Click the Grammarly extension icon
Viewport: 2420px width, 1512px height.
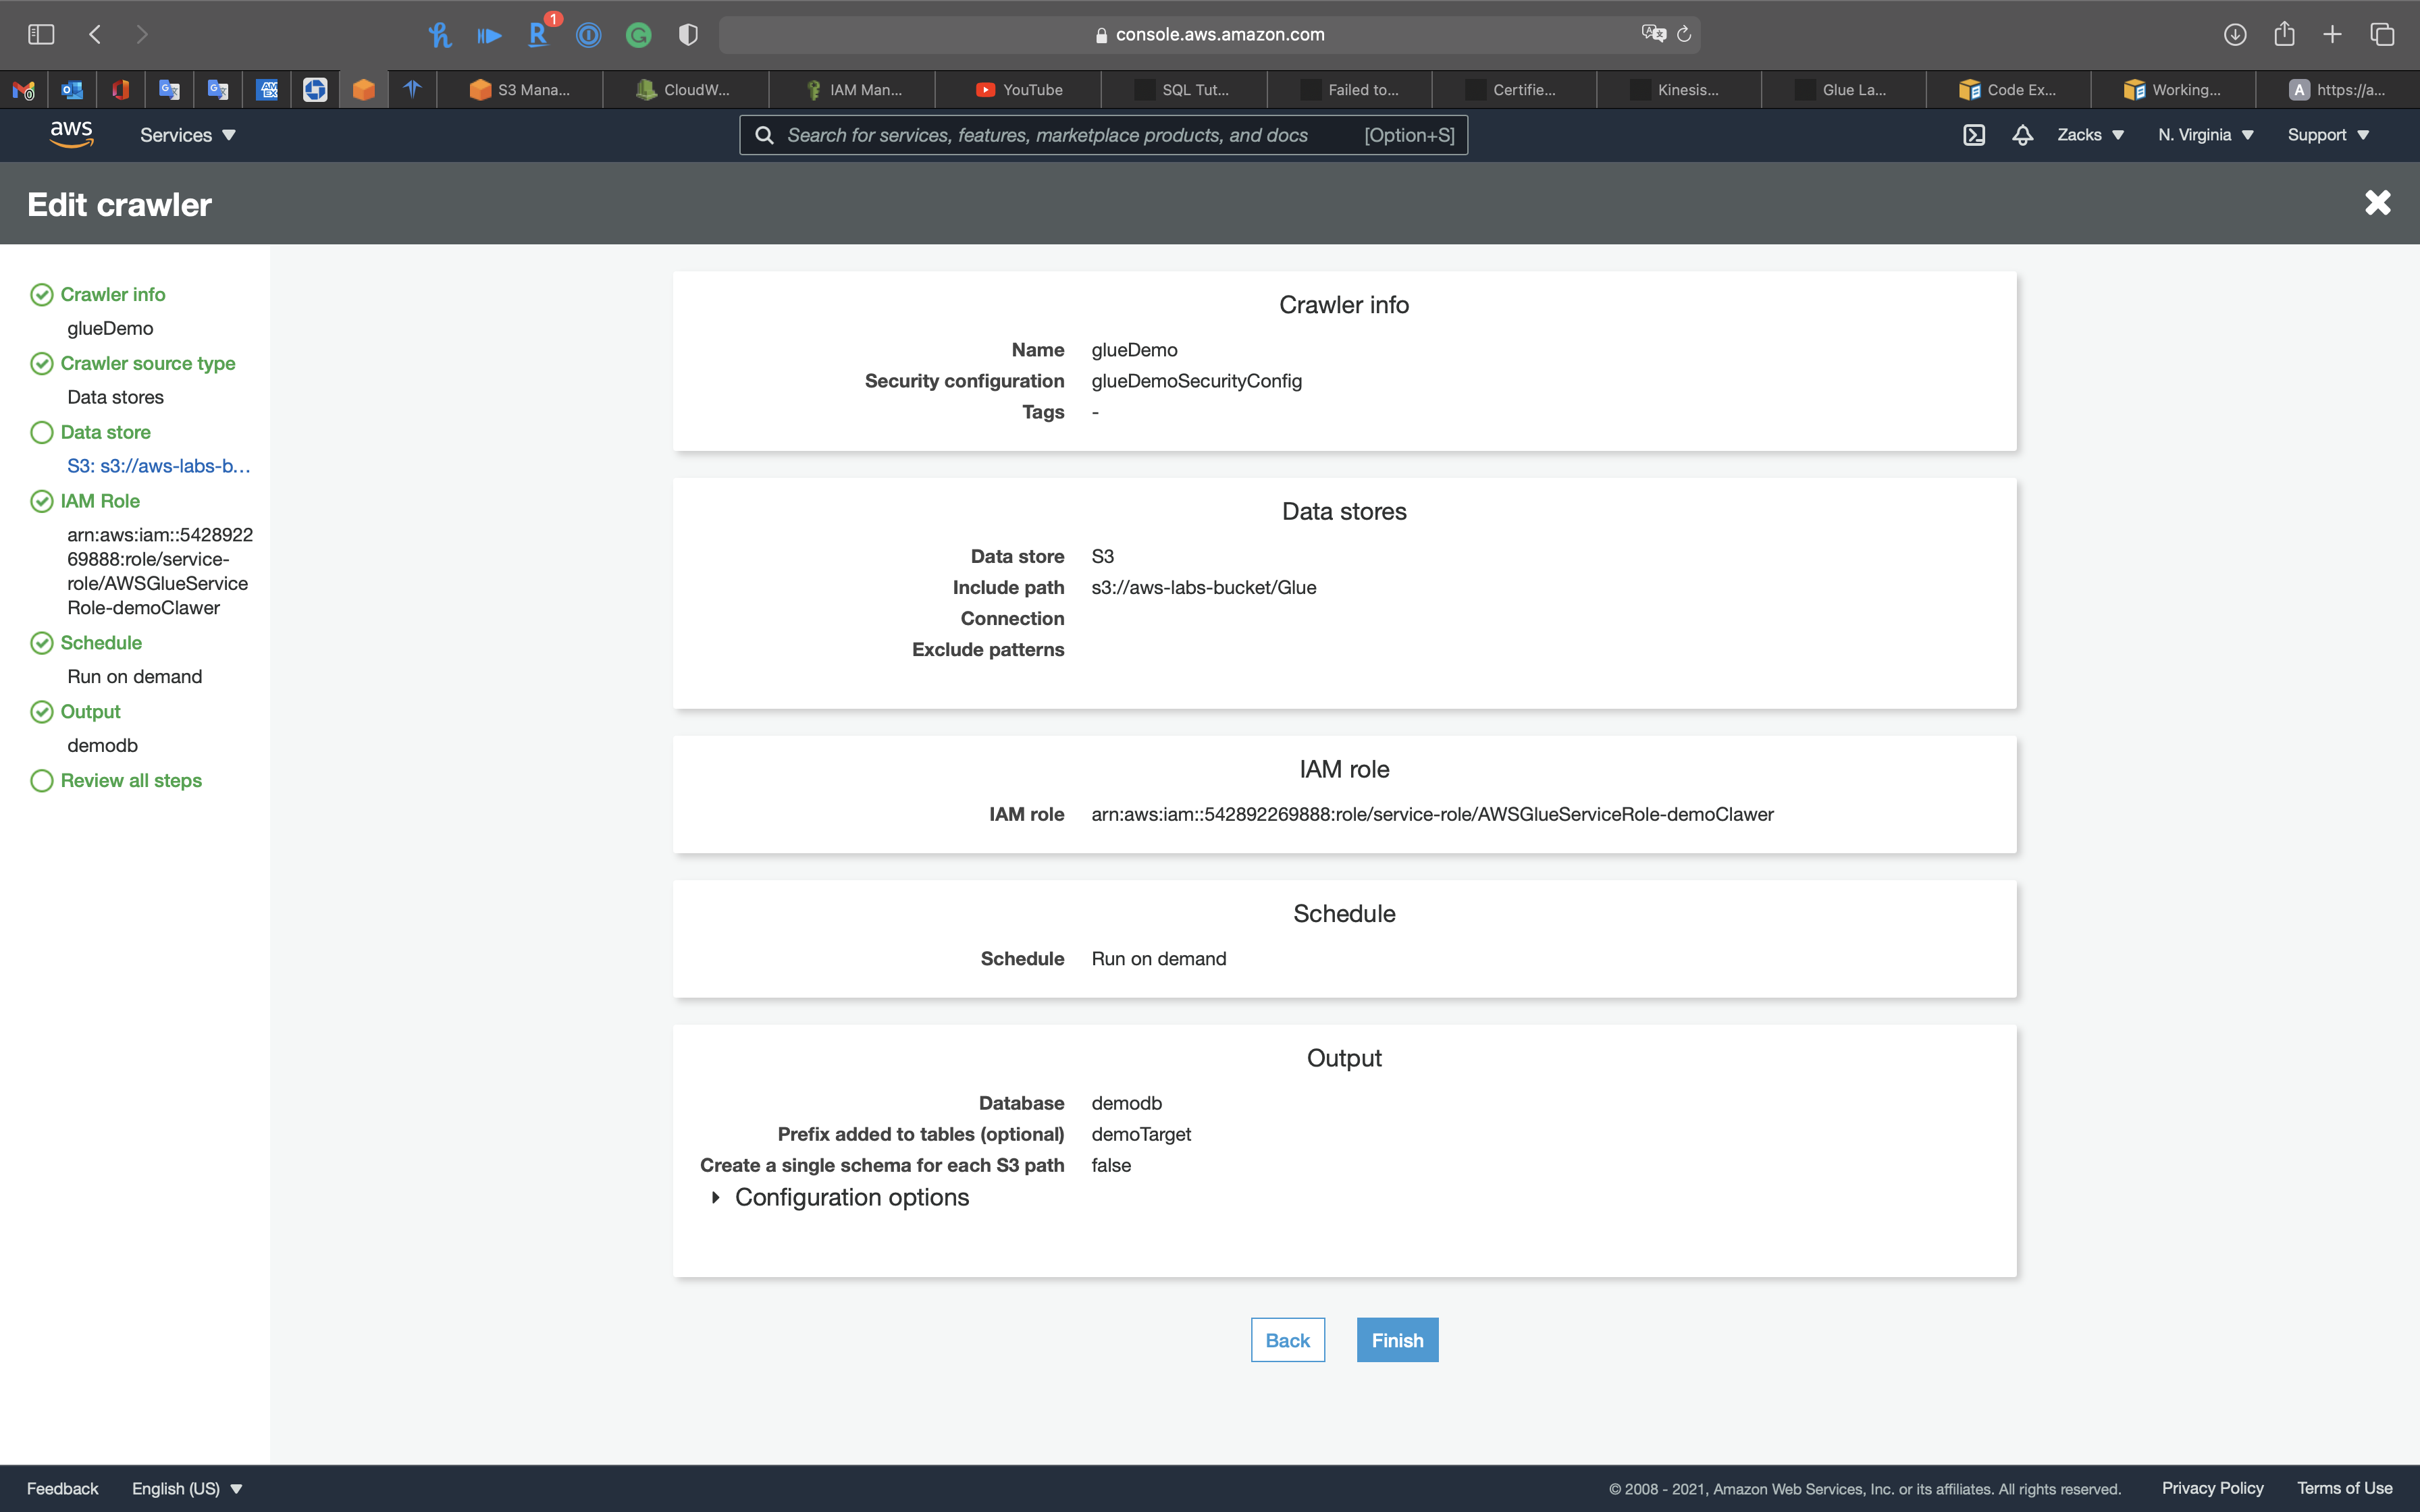[638, 35]
